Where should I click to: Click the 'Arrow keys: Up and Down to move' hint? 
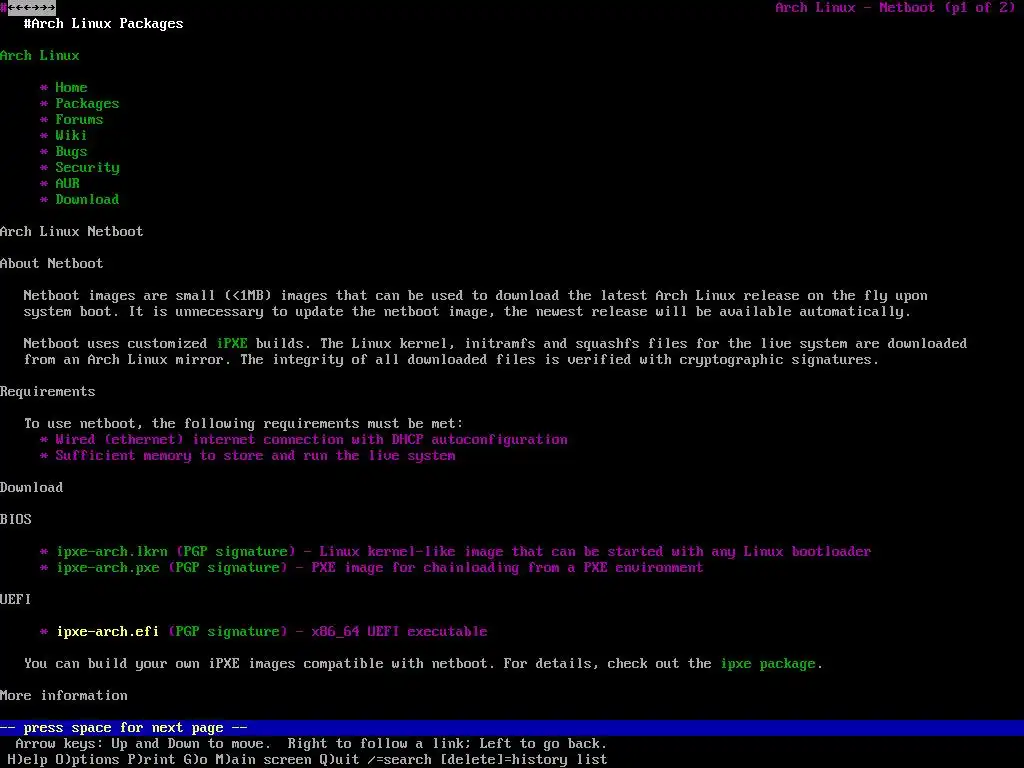(x=140, y=744)
